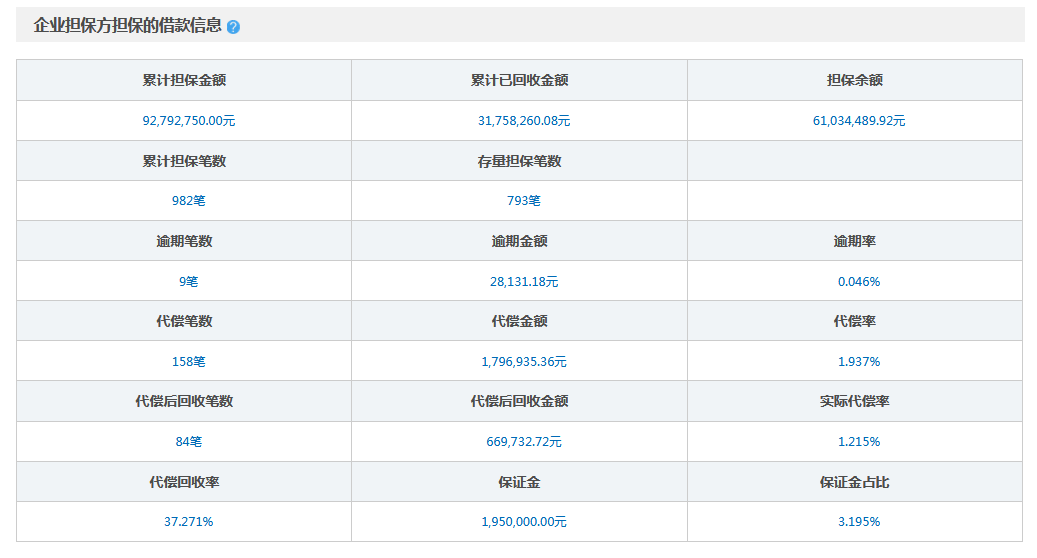Click the 982笔 cumulative guarantee count

click(x=189, y=201)
